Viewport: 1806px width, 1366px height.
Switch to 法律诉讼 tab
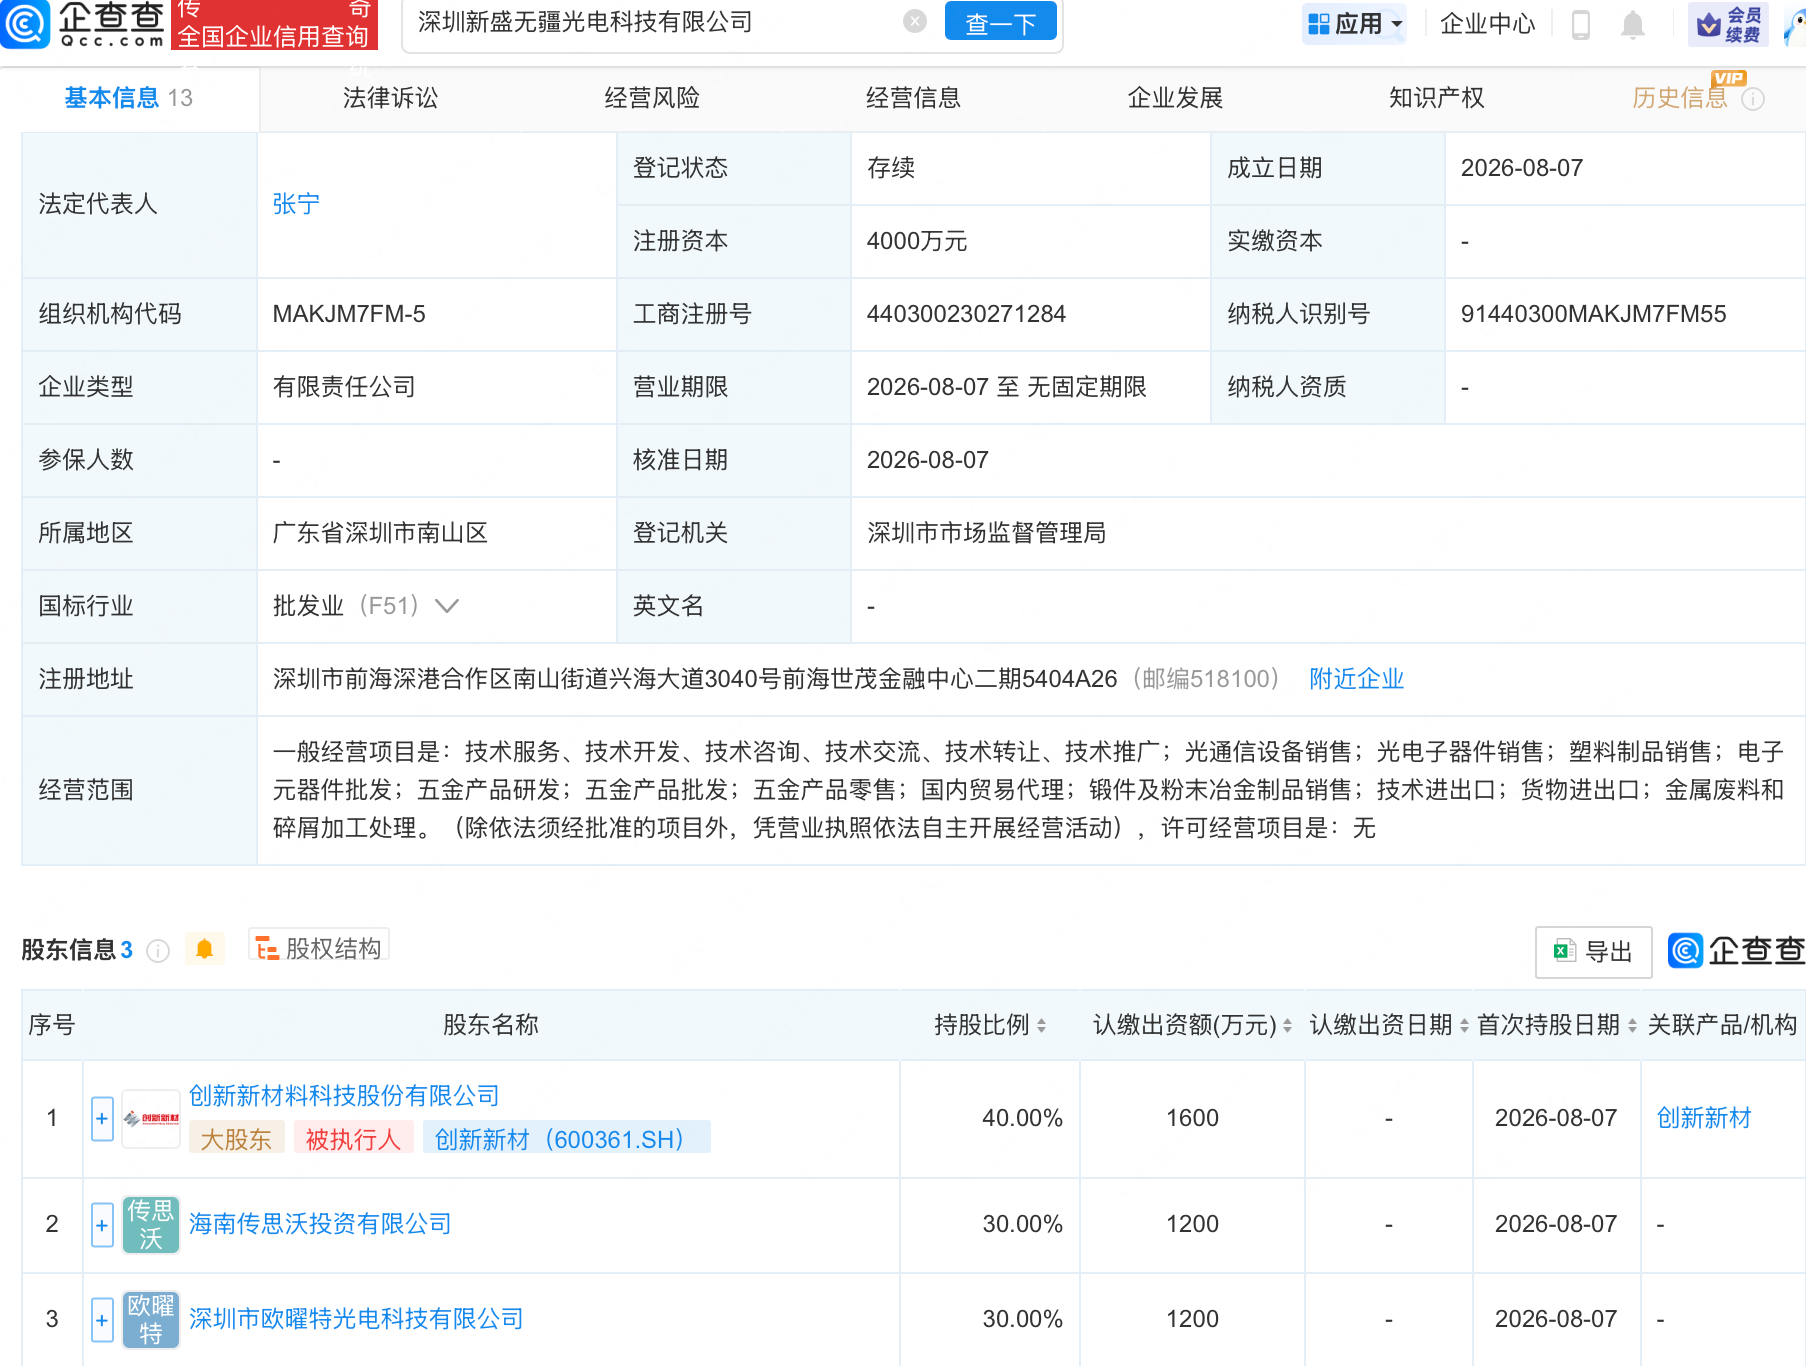coord(391,98)
